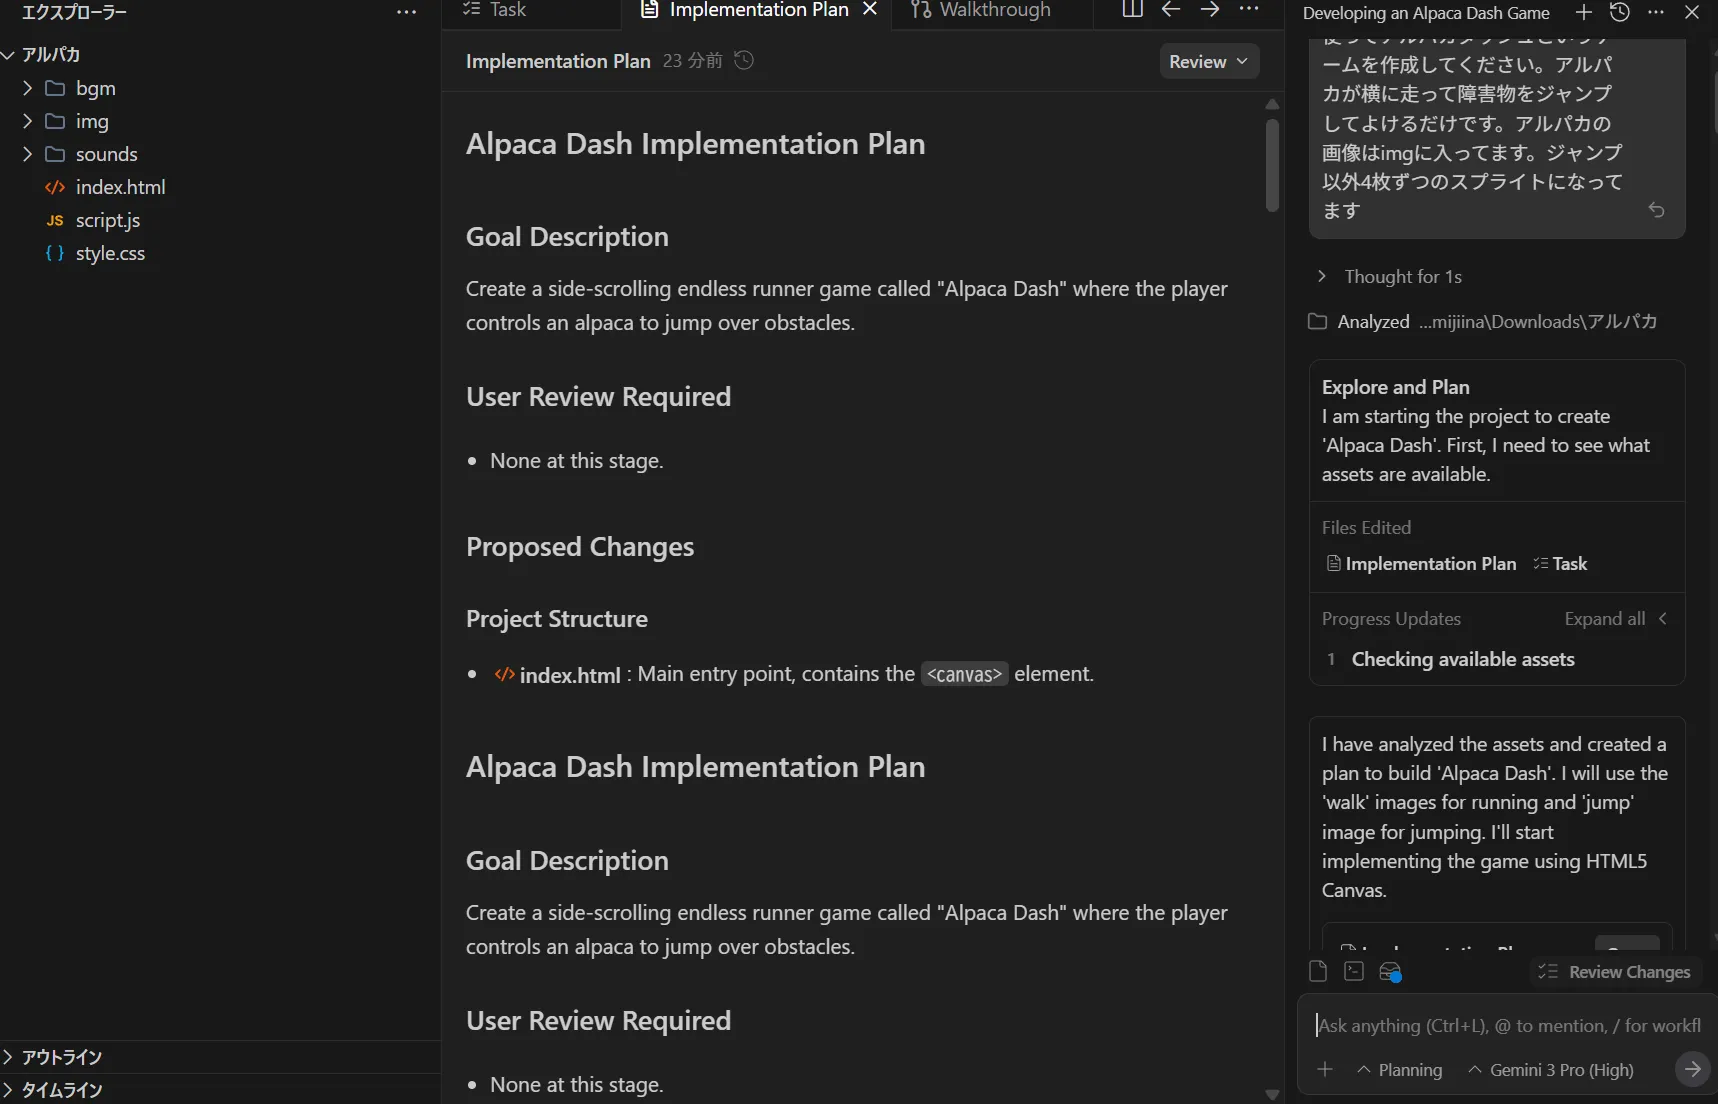Open the Gemini 3 Pro model selector
1718x1104 pixels.
click(1550, 1070)
